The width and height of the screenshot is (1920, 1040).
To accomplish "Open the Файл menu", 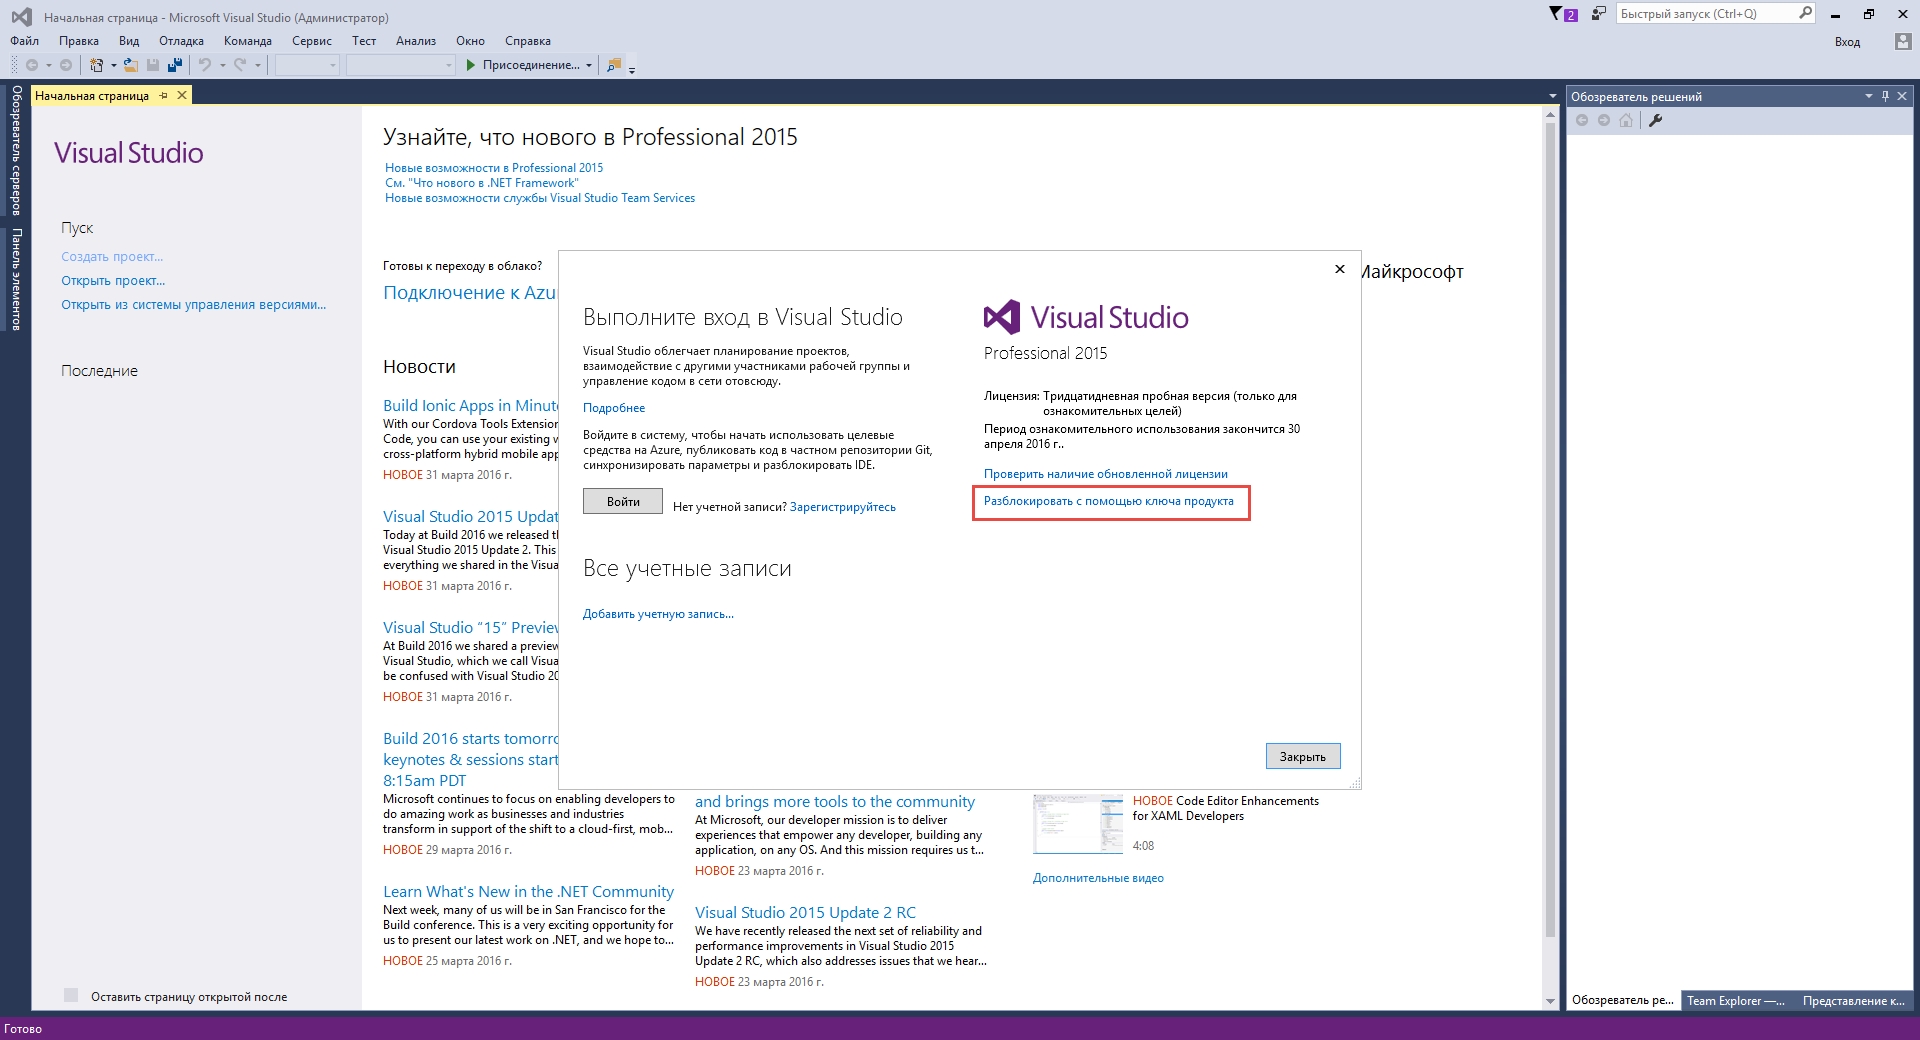I will [x=25, y=41].
